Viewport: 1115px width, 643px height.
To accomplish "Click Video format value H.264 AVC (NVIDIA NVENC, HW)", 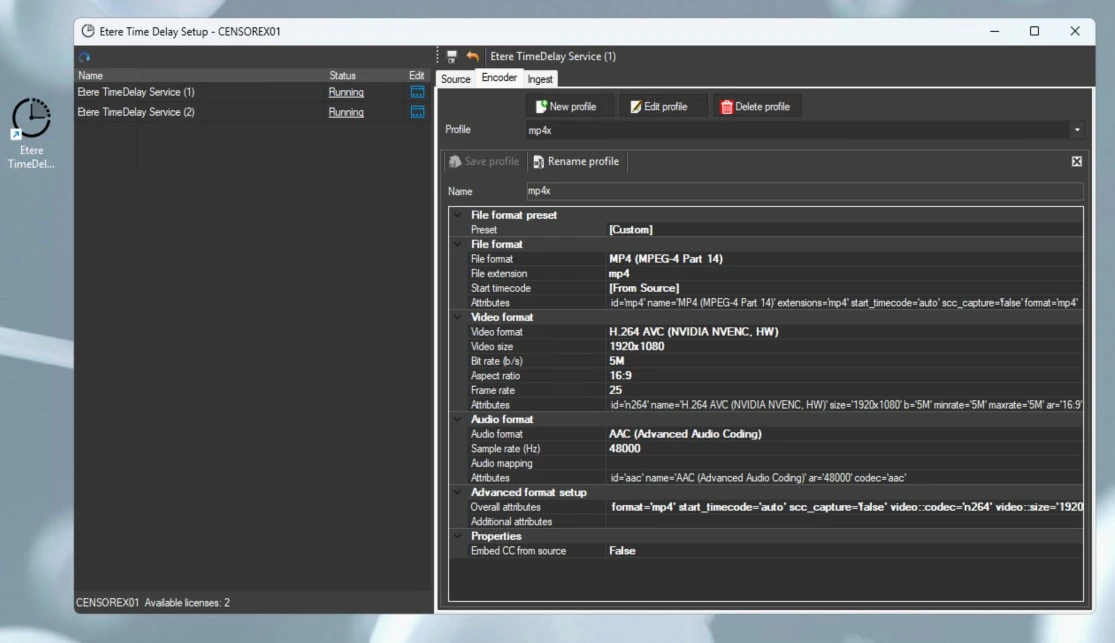I will pos(693,332).
